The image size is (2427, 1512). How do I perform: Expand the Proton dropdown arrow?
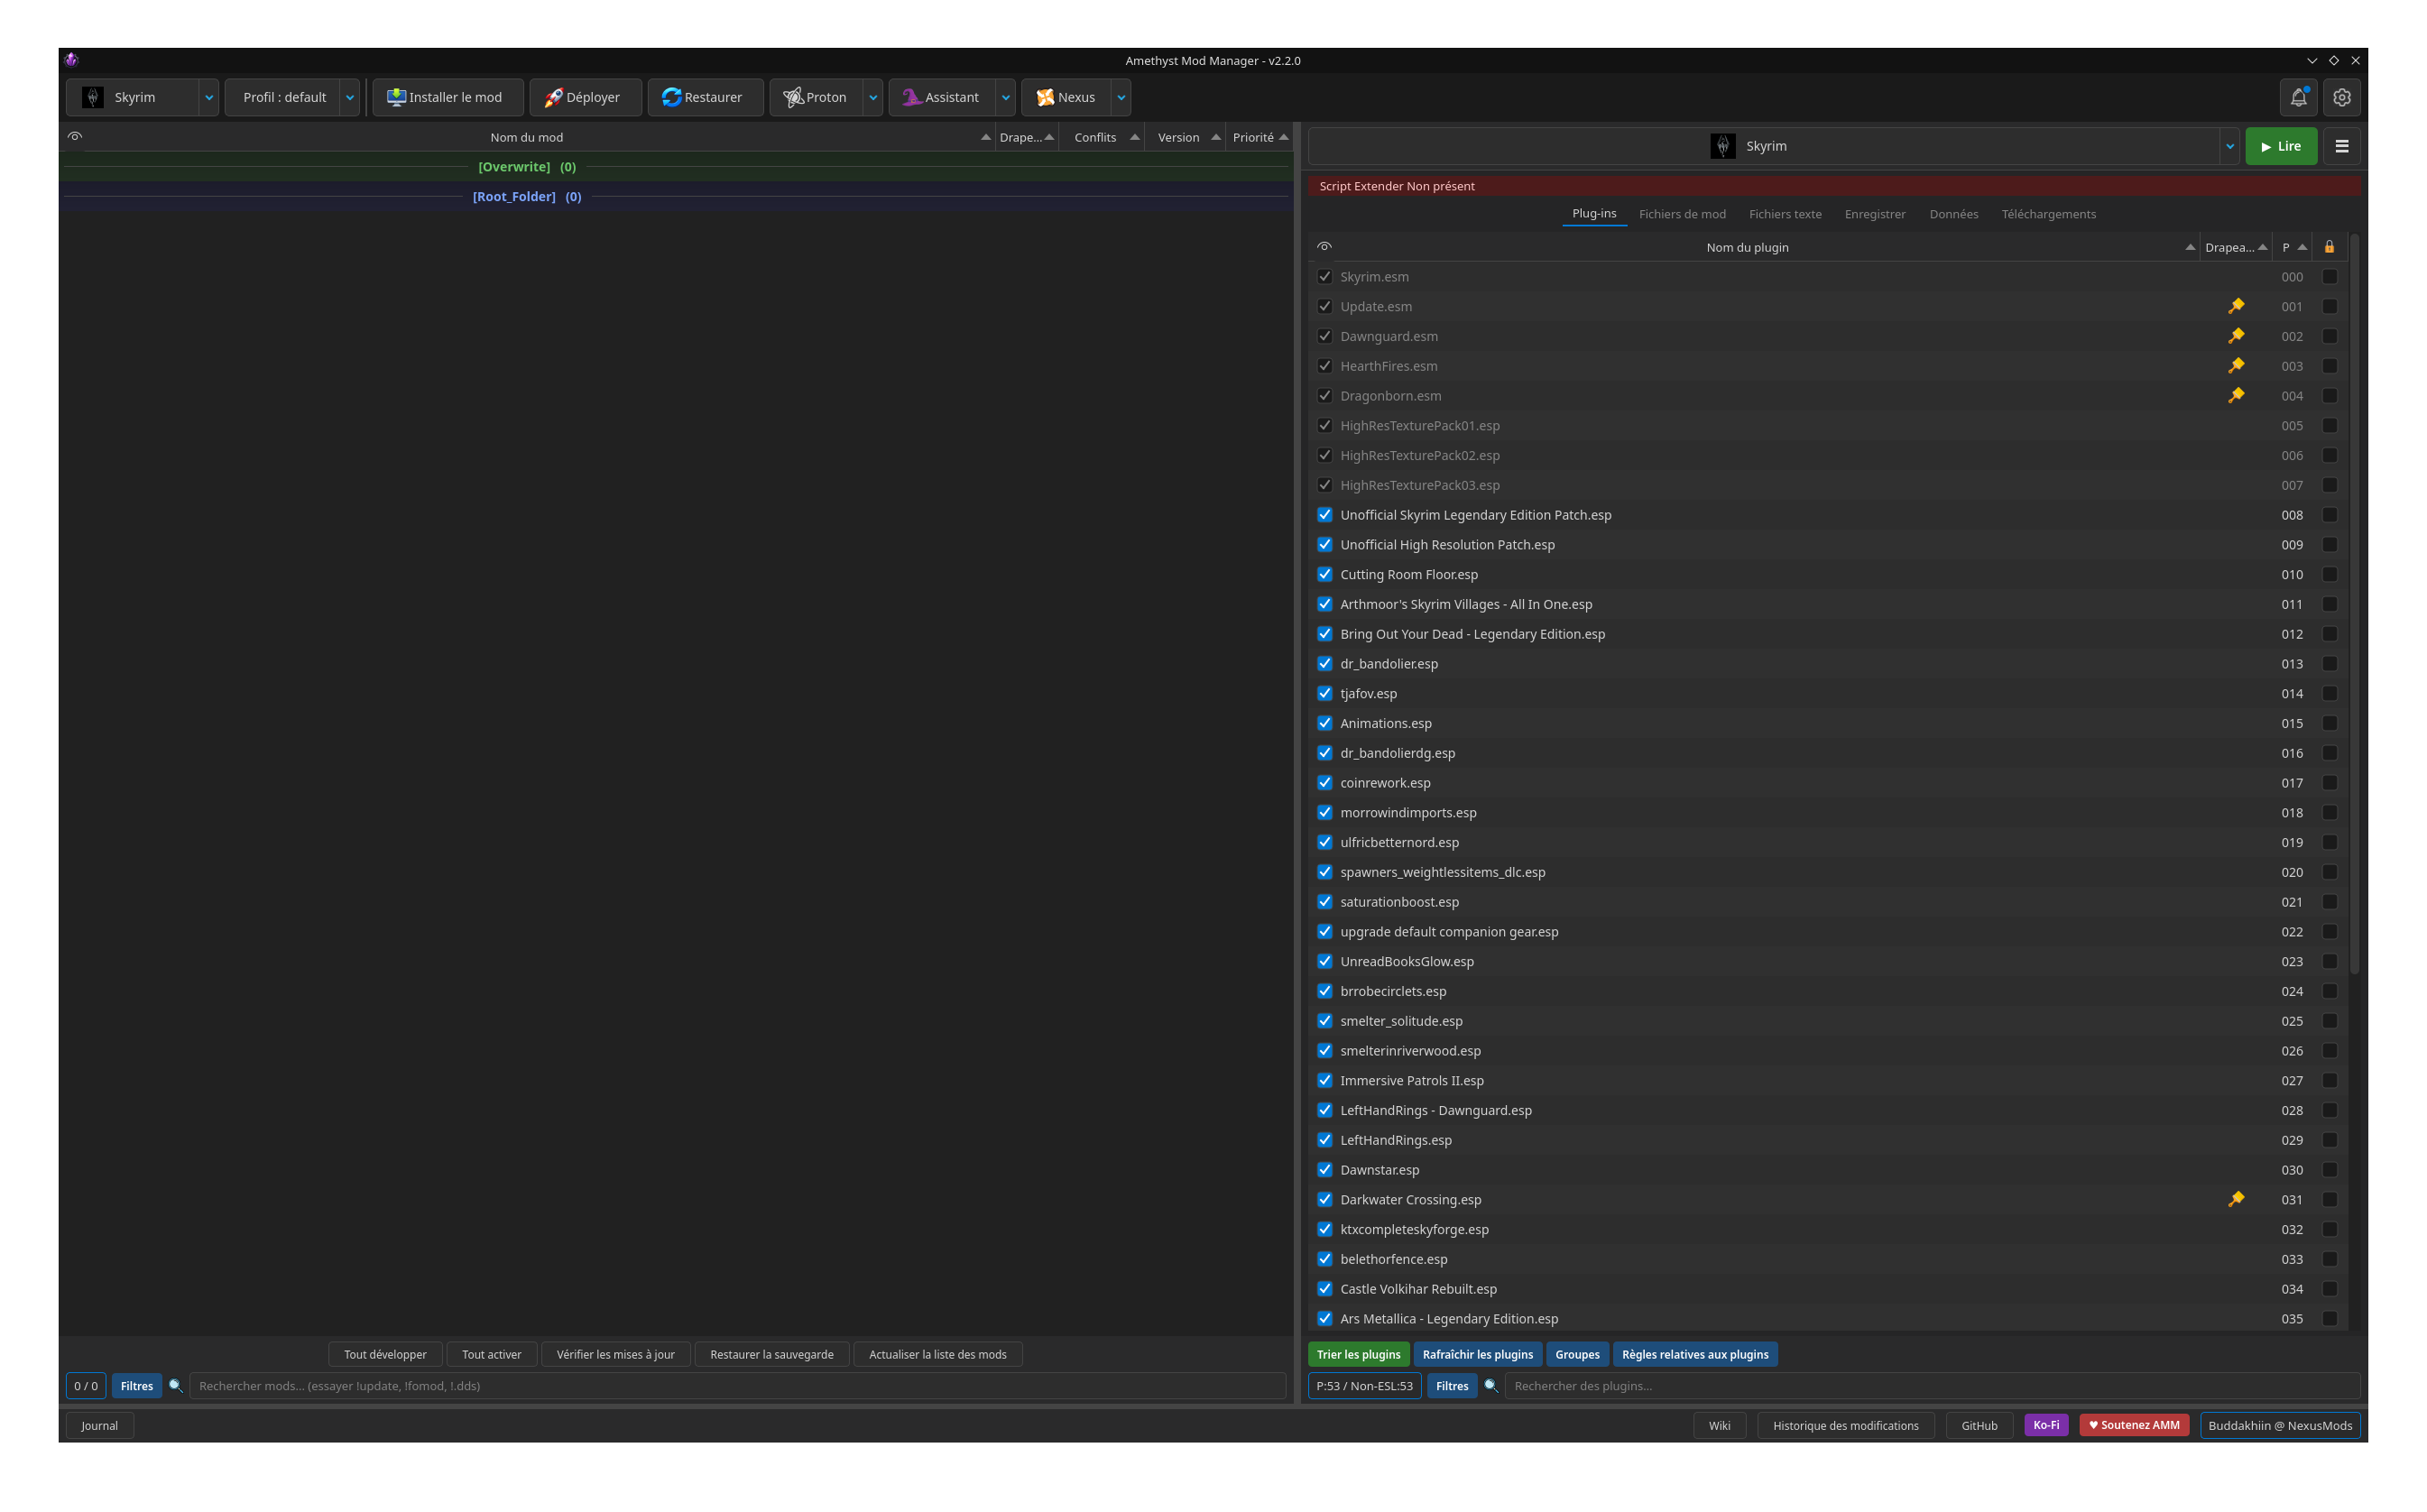(x=873, y=97)
